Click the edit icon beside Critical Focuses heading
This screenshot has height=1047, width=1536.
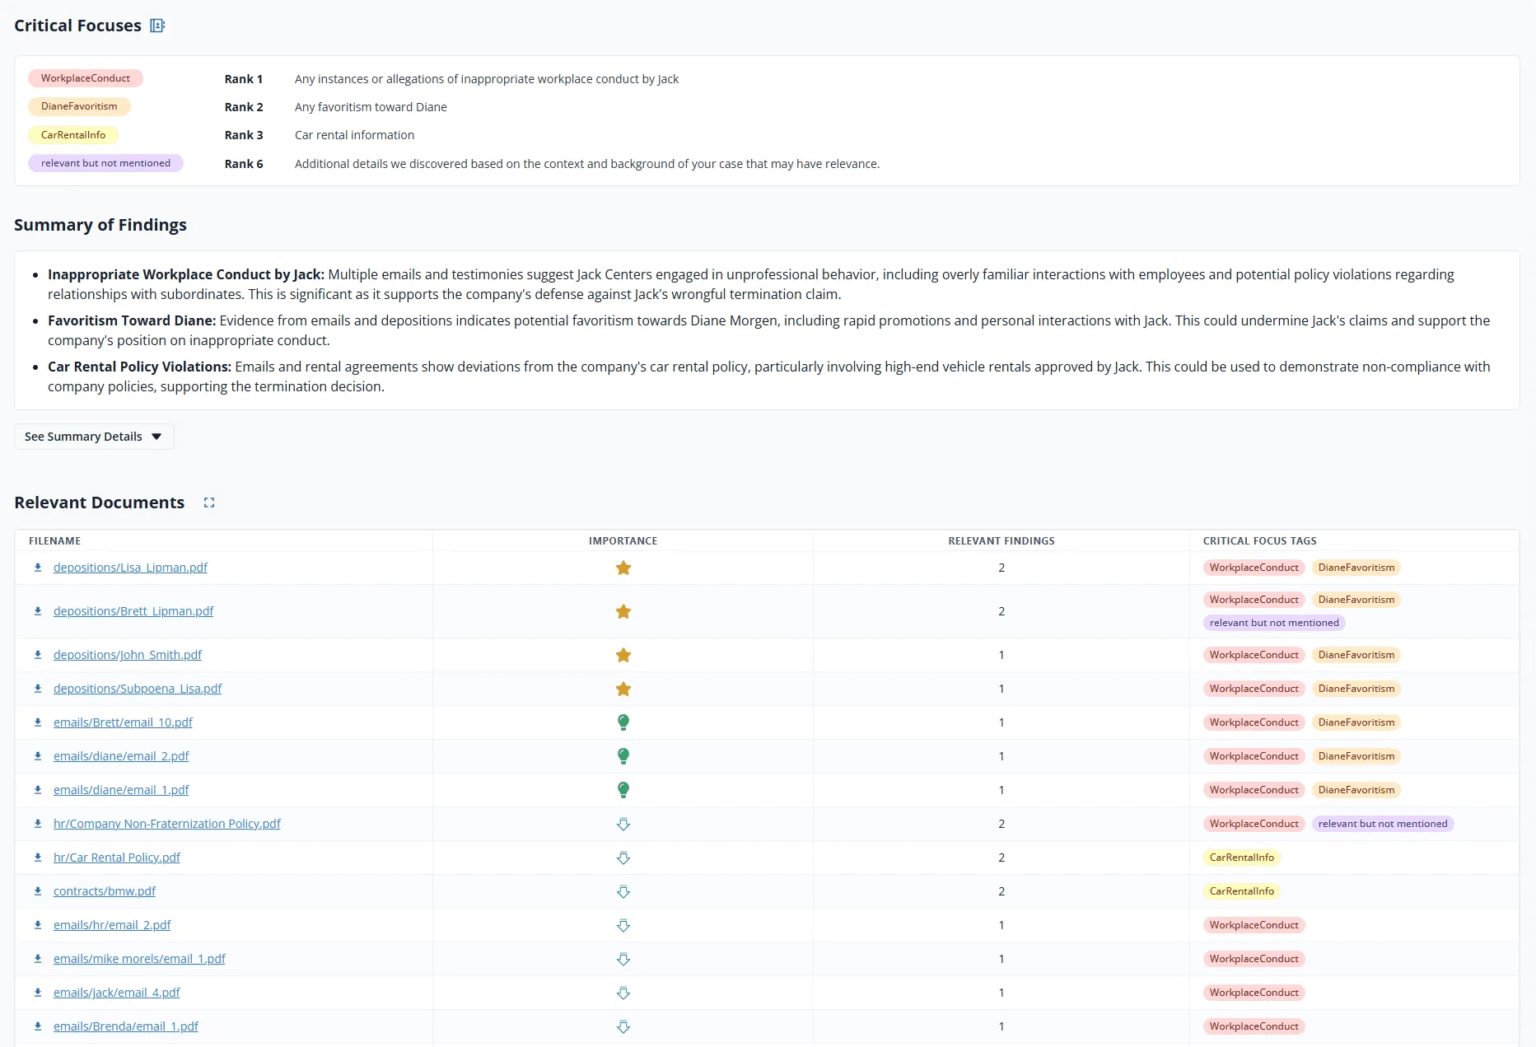[157, 25]
